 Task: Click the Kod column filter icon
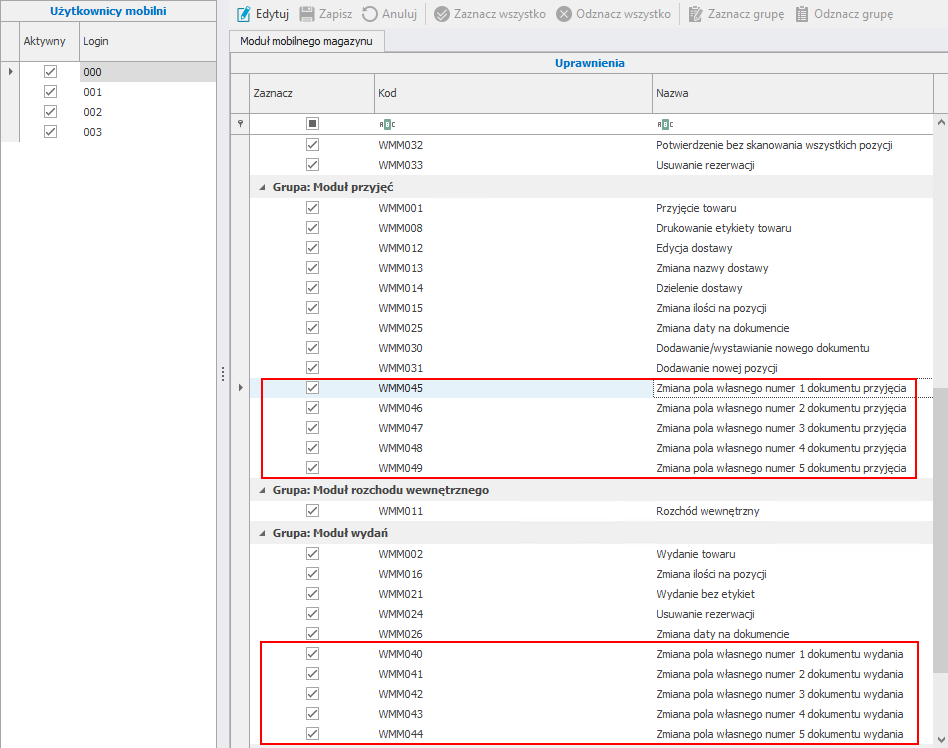[386, 124]
